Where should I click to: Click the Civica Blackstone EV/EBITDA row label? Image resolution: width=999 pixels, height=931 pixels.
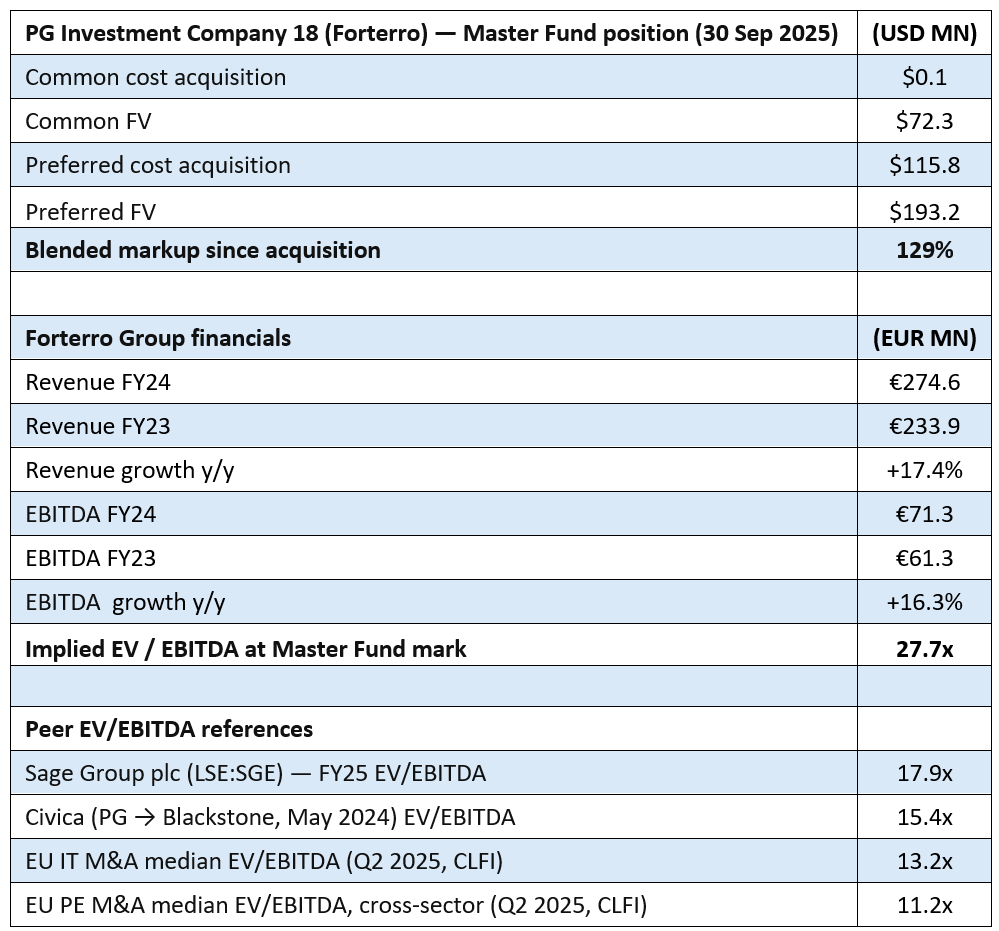(270, 817)
